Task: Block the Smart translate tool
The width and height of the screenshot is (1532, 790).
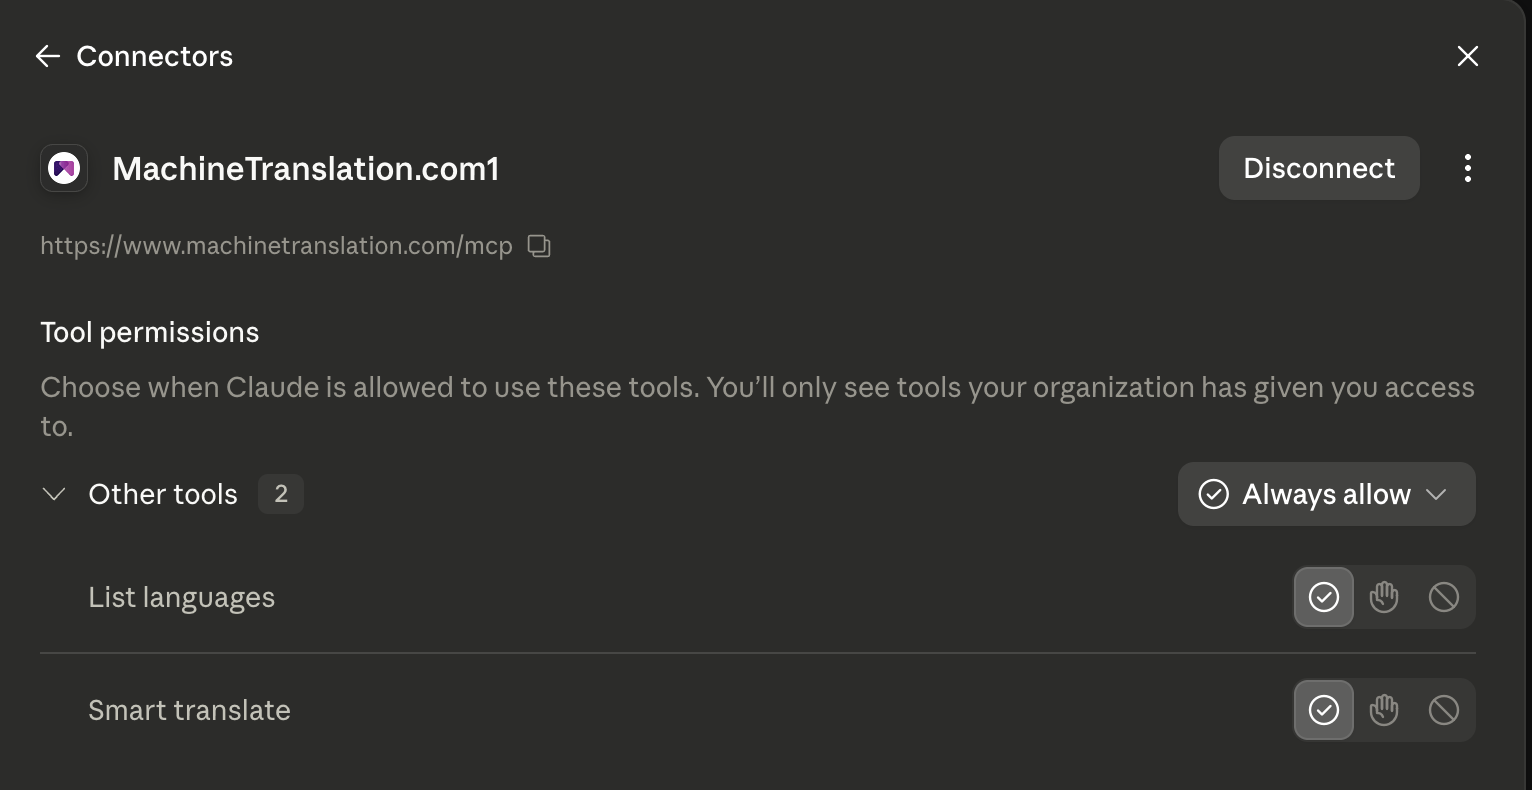Action: [x=1443, y=710]
